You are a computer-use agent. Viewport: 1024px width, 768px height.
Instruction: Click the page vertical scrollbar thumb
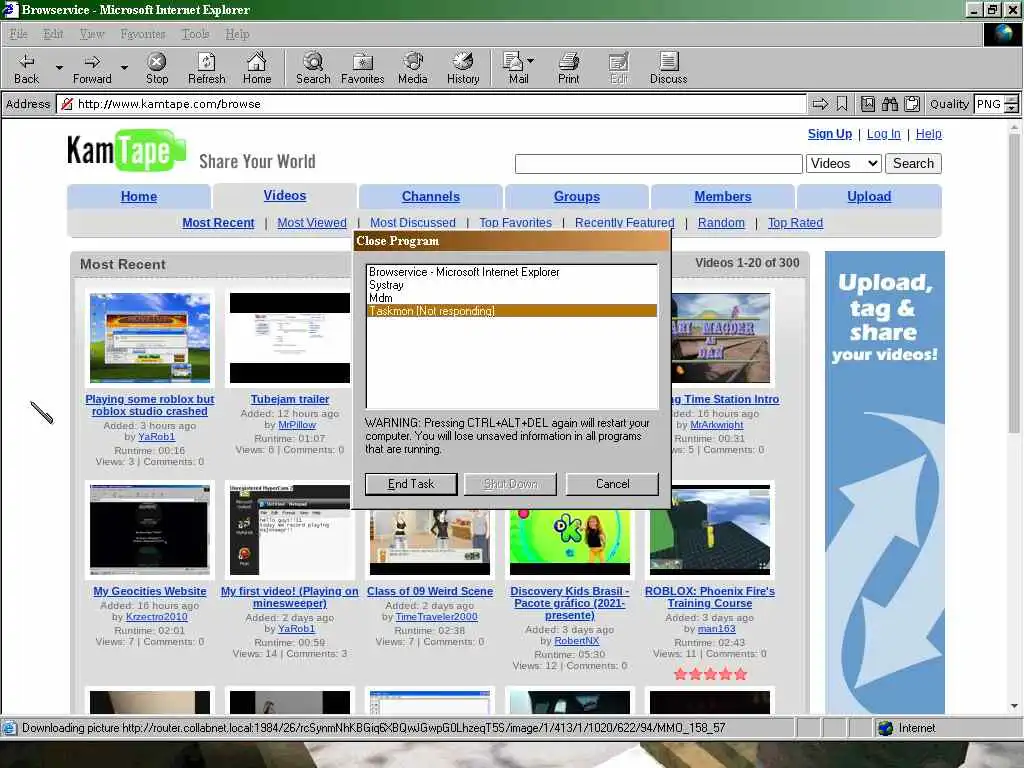pos(1014,284)
